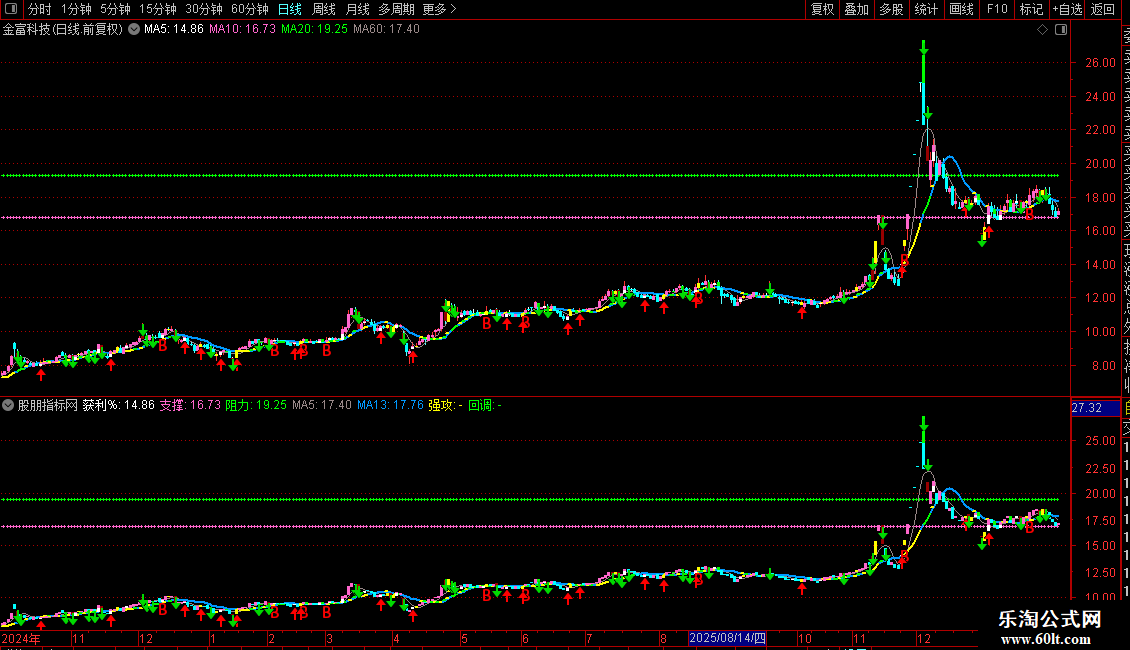Image resolution: width=1130 pixels, height=650 pixels.
Task: Click the 27.32 price box
Action: click(1095, 408)
